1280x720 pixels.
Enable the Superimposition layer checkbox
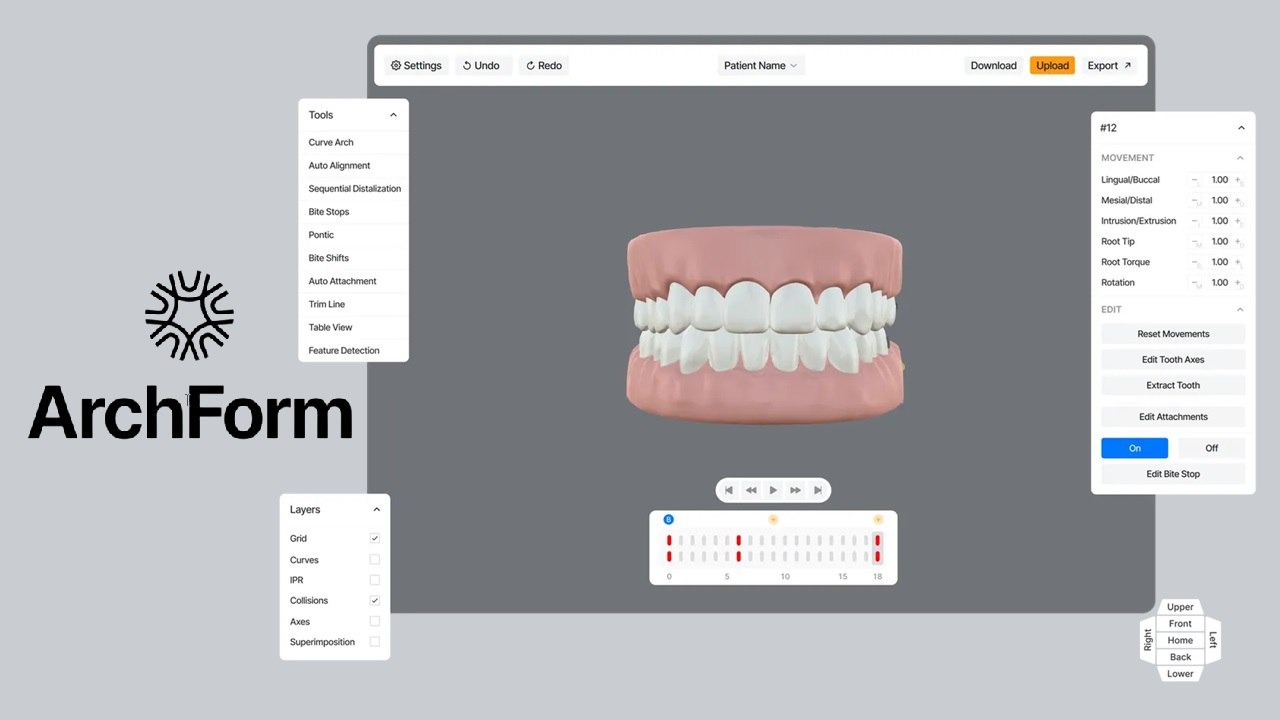(x=375, y=642)
